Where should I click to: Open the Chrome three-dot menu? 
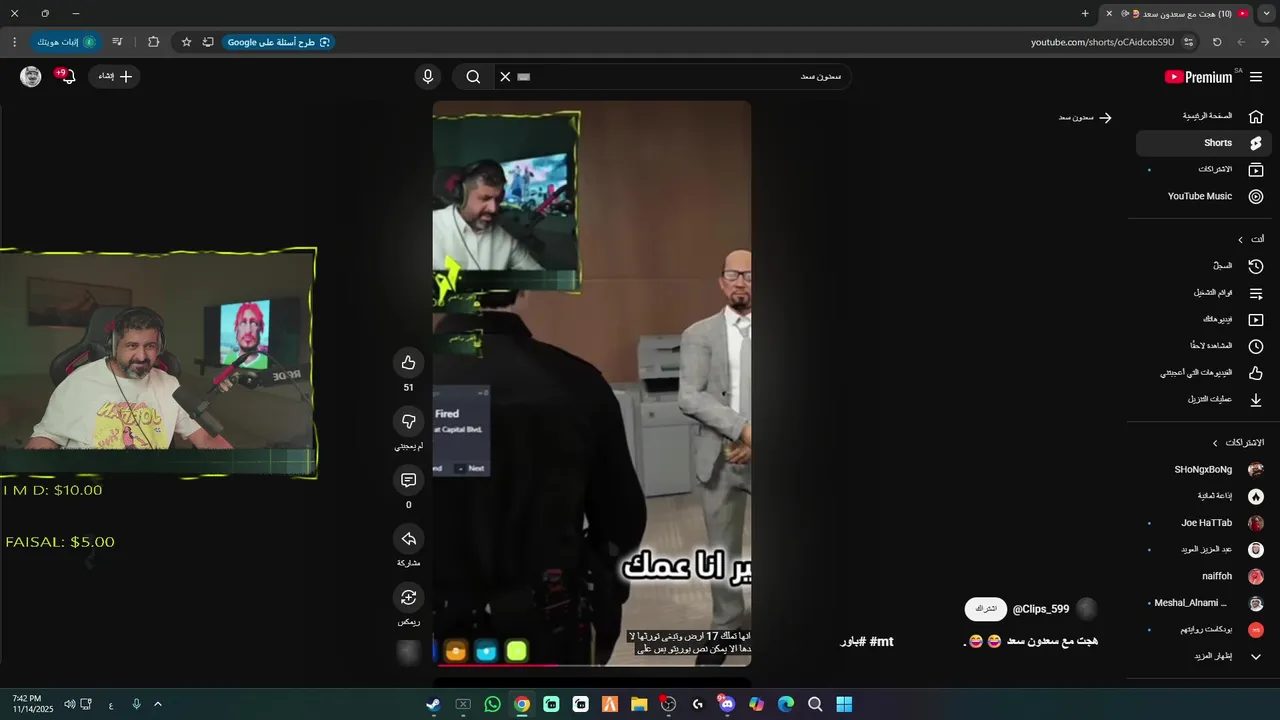point(14,42)
